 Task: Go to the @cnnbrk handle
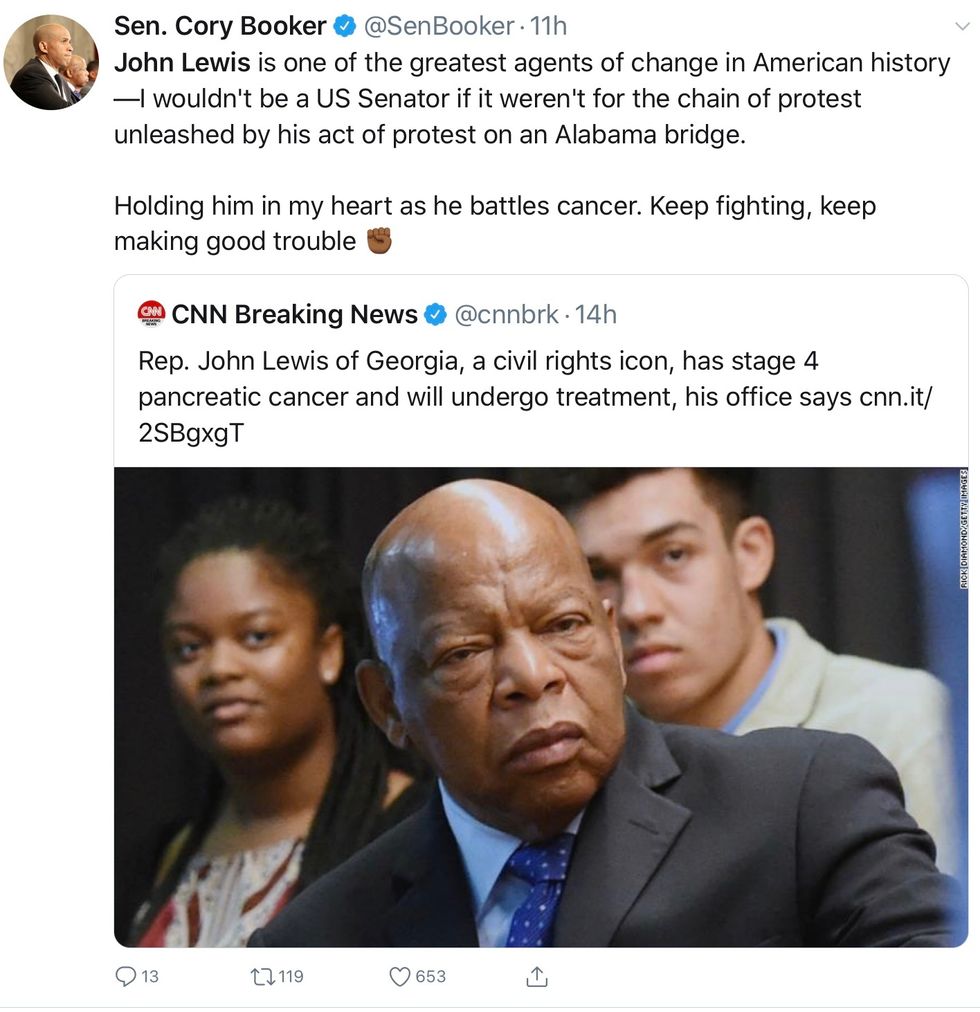click(505, 315)
